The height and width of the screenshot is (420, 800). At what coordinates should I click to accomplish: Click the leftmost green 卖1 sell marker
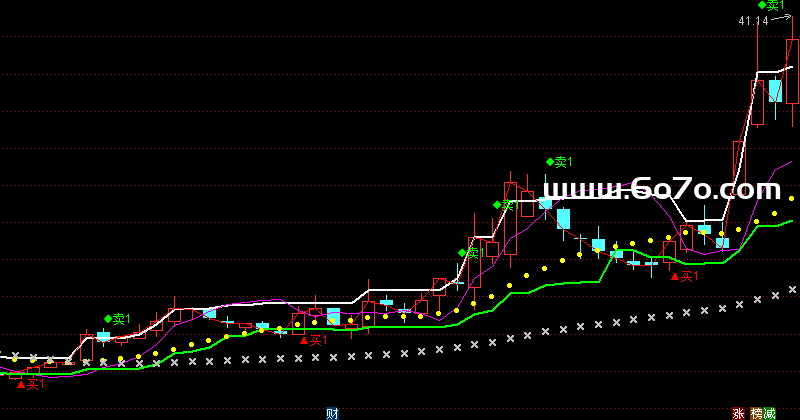click(118, 319)
